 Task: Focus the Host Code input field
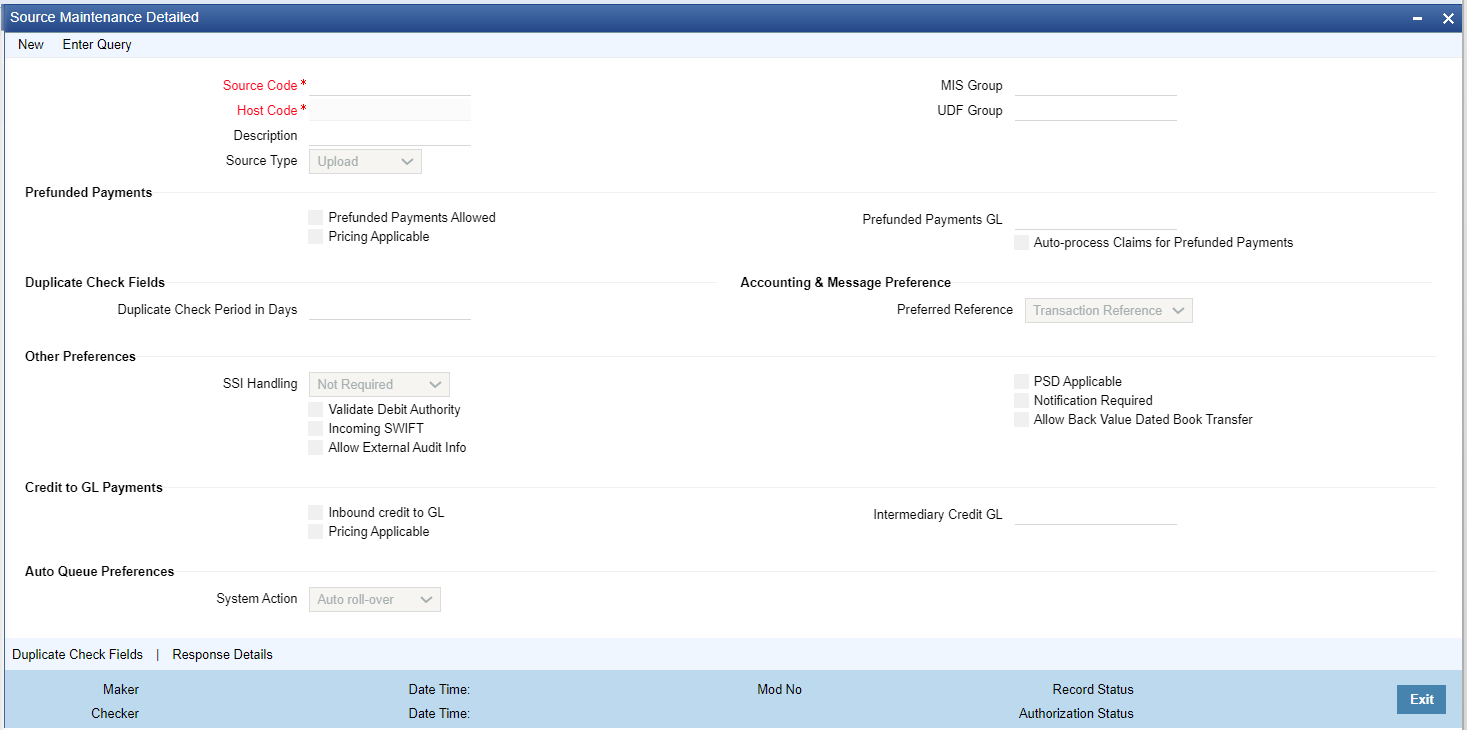coord(390,110)
